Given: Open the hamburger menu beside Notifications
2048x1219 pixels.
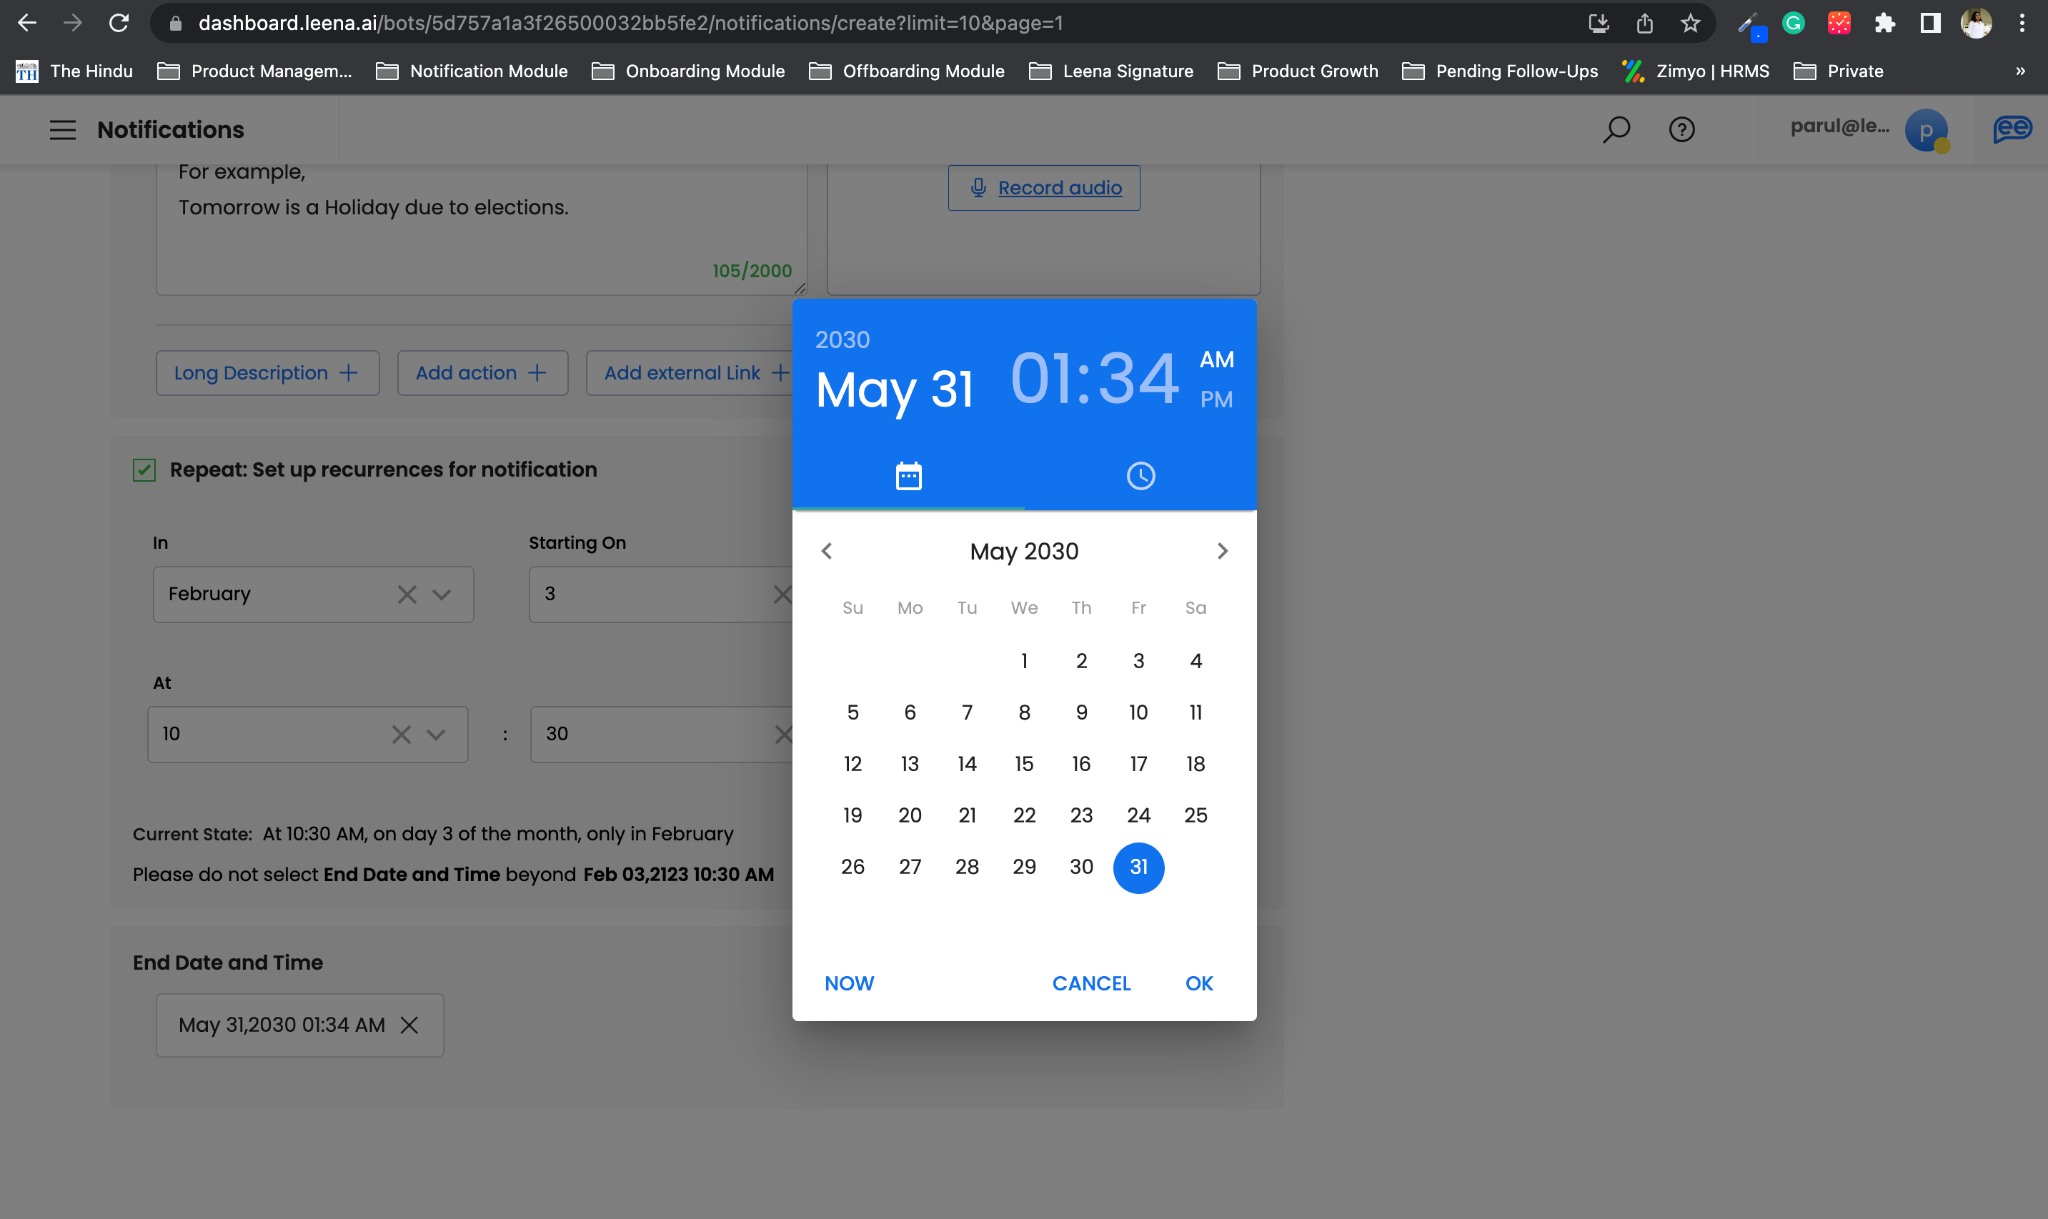Looking at the screenshot, I should point(62,130).
